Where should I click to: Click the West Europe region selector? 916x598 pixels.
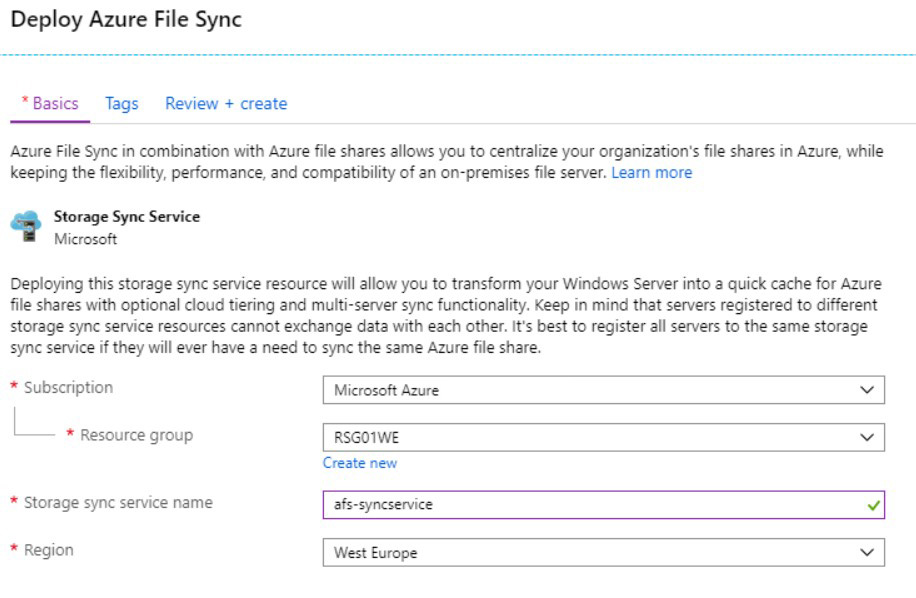pyautogui.click(x=603, y=552)
